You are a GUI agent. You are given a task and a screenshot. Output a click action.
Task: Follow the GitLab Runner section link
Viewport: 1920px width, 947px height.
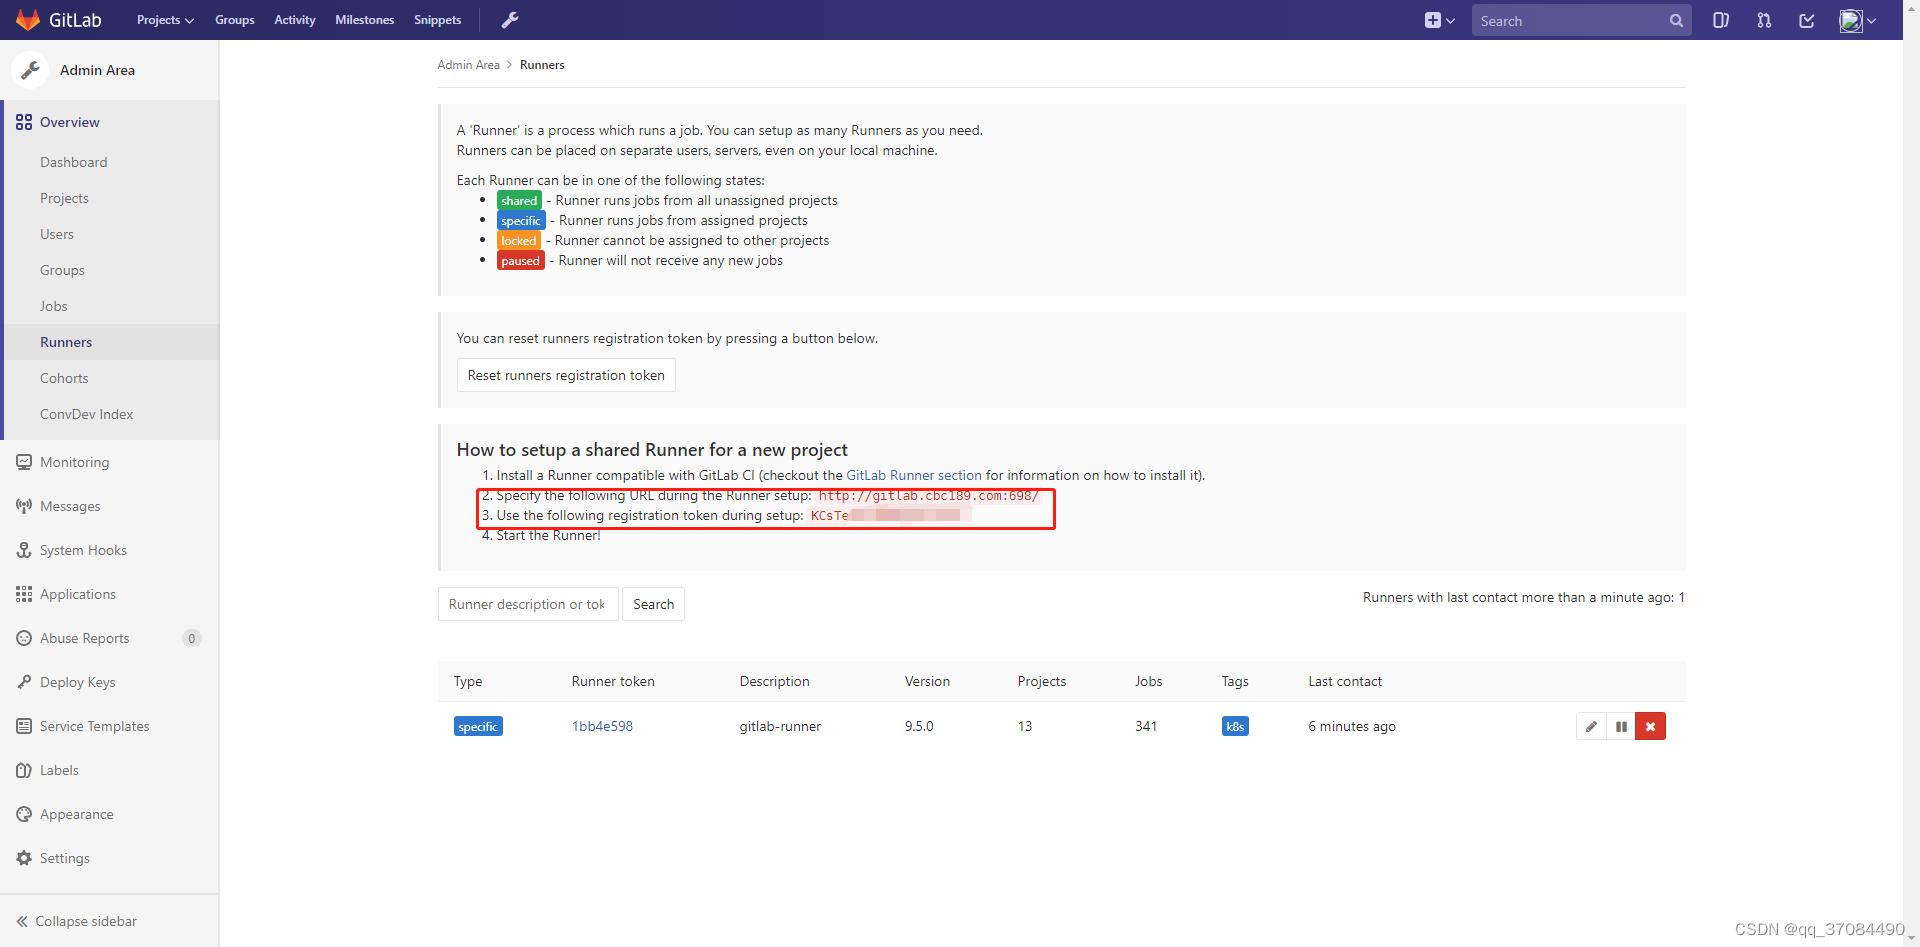pyautogui.click(x=913, y=475)
